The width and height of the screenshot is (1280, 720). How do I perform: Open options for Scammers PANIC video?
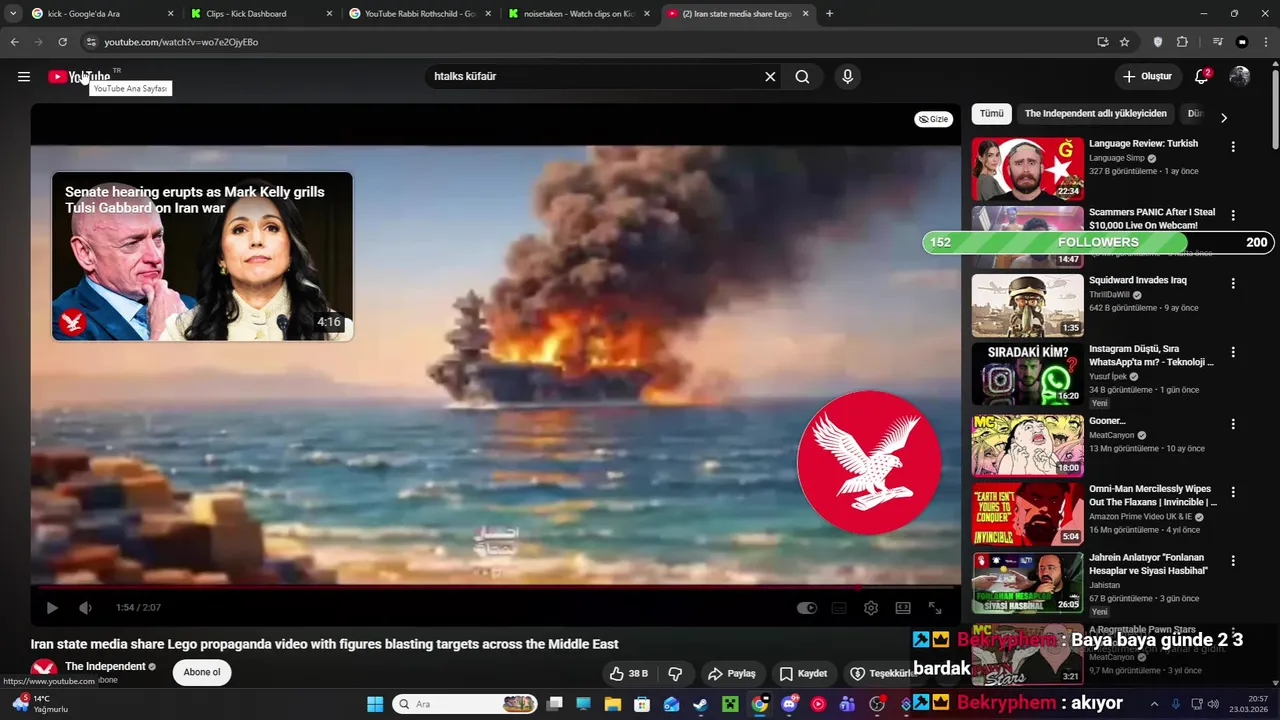click(x=1233, y=215)
